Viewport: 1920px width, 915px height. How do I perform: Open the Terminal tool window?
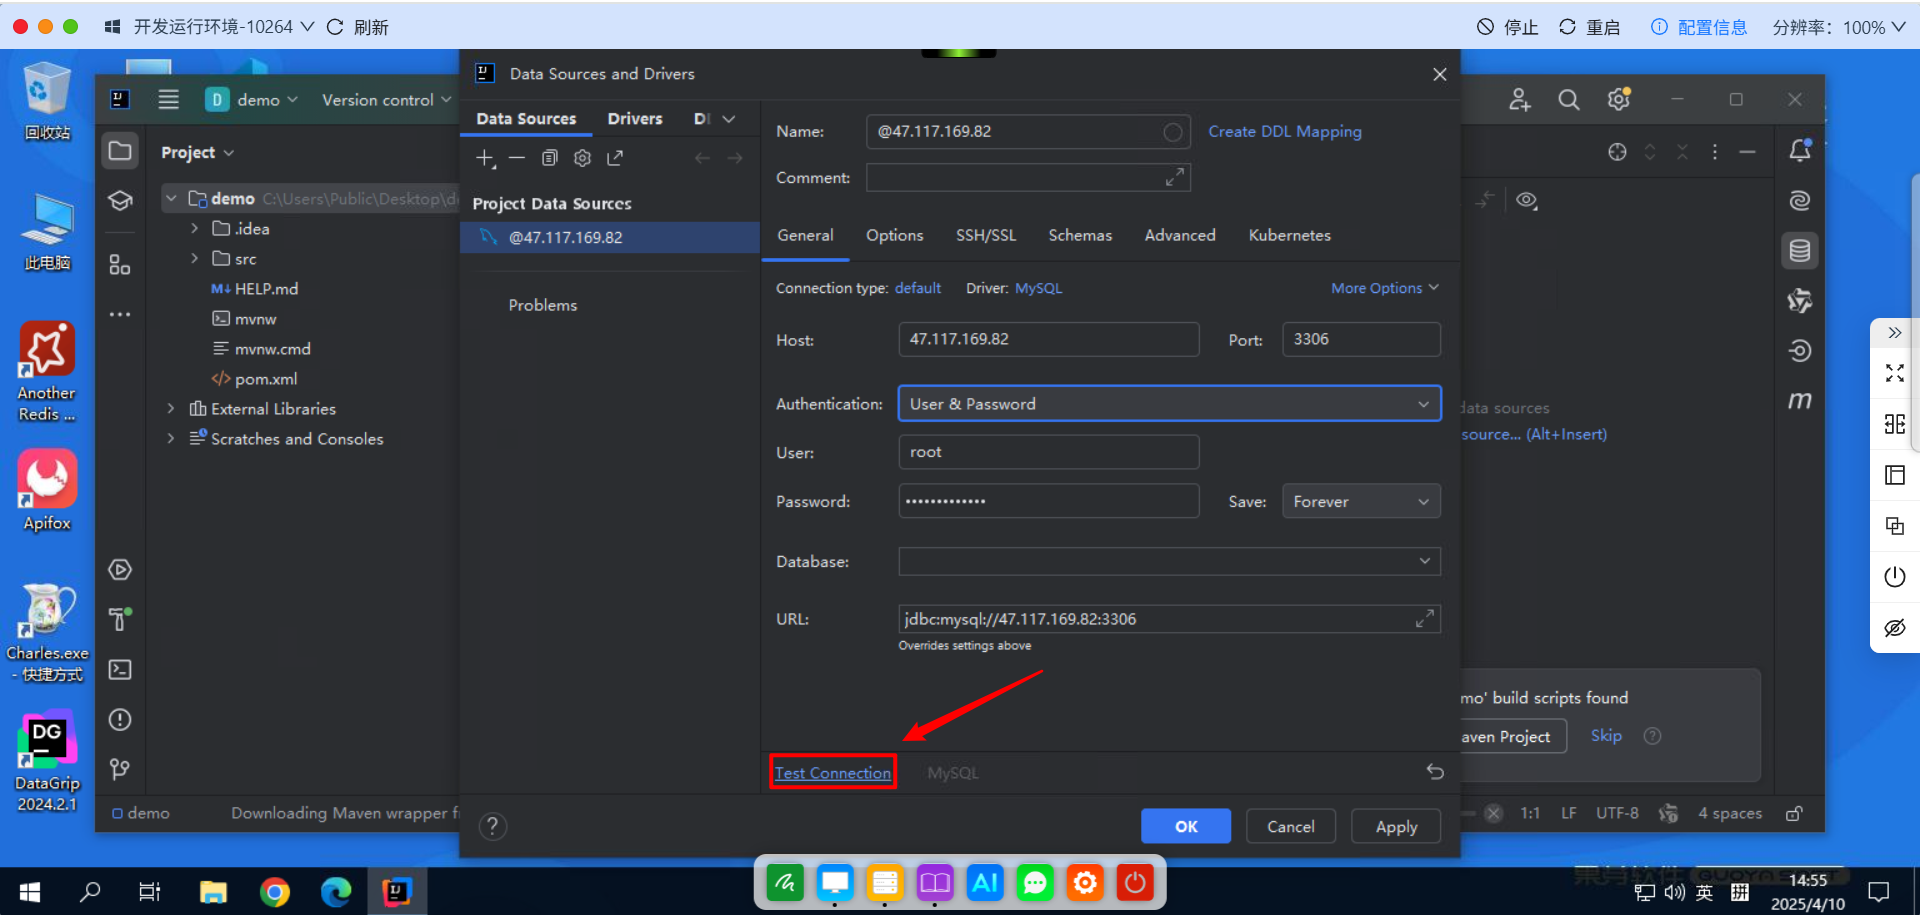point(120,670)
